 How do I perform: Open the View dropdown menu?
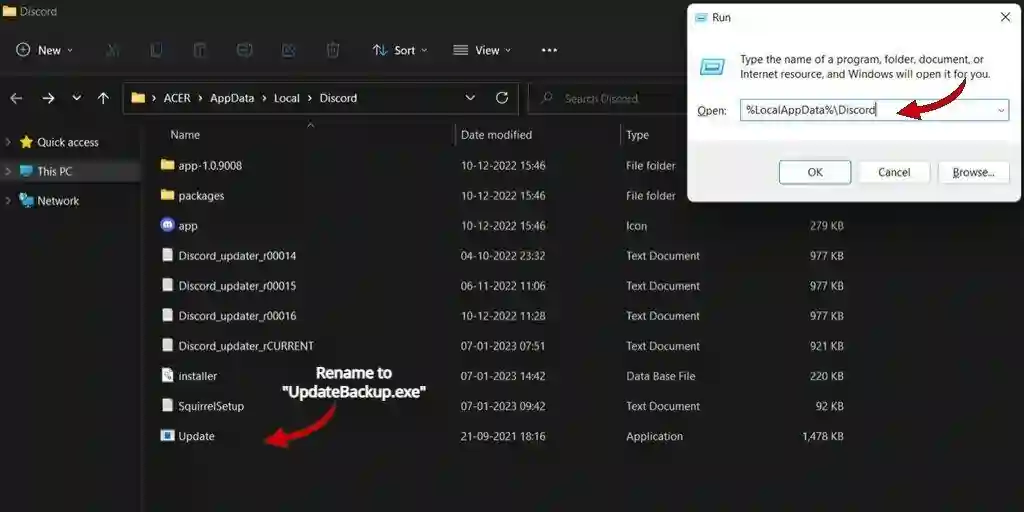pos(482,50)
